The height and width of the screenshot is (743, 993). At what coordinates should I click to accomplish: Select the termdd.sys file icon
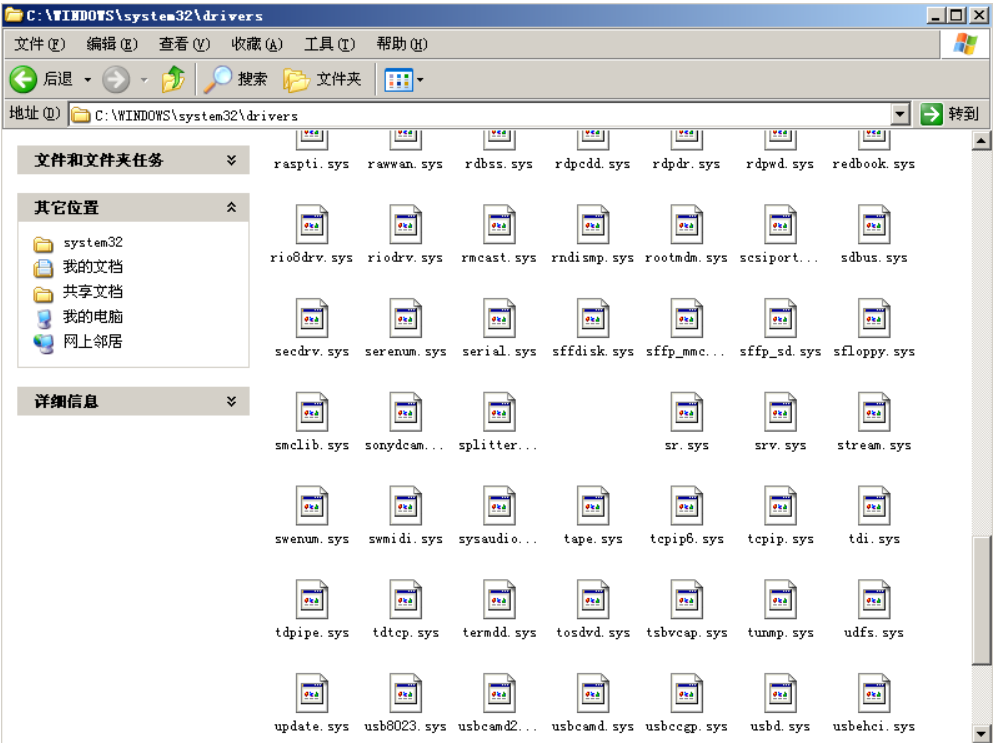[x=499, y=600]
